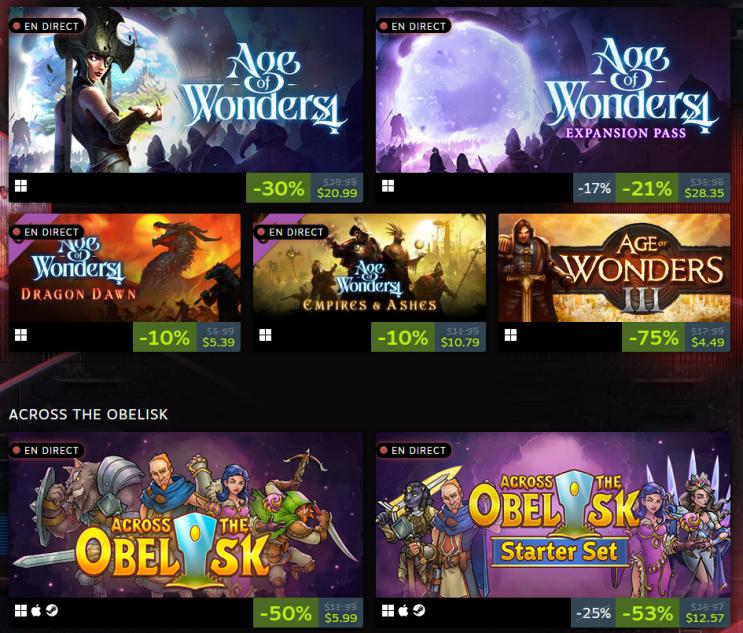This screenshot has width=743, height=633.
Task: Click apple icon under Obelisk Starter Set
Action: 403,611
